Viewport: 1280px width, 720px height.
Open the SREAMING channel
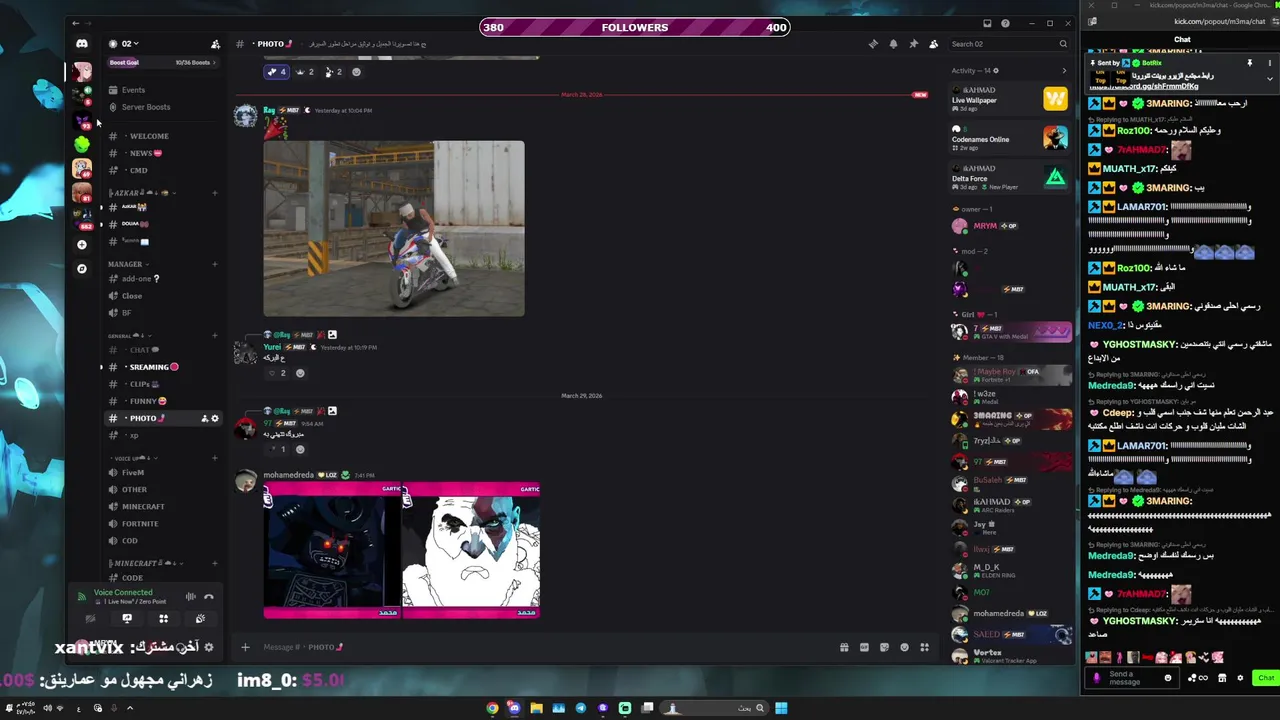click(x=160, y=367)
